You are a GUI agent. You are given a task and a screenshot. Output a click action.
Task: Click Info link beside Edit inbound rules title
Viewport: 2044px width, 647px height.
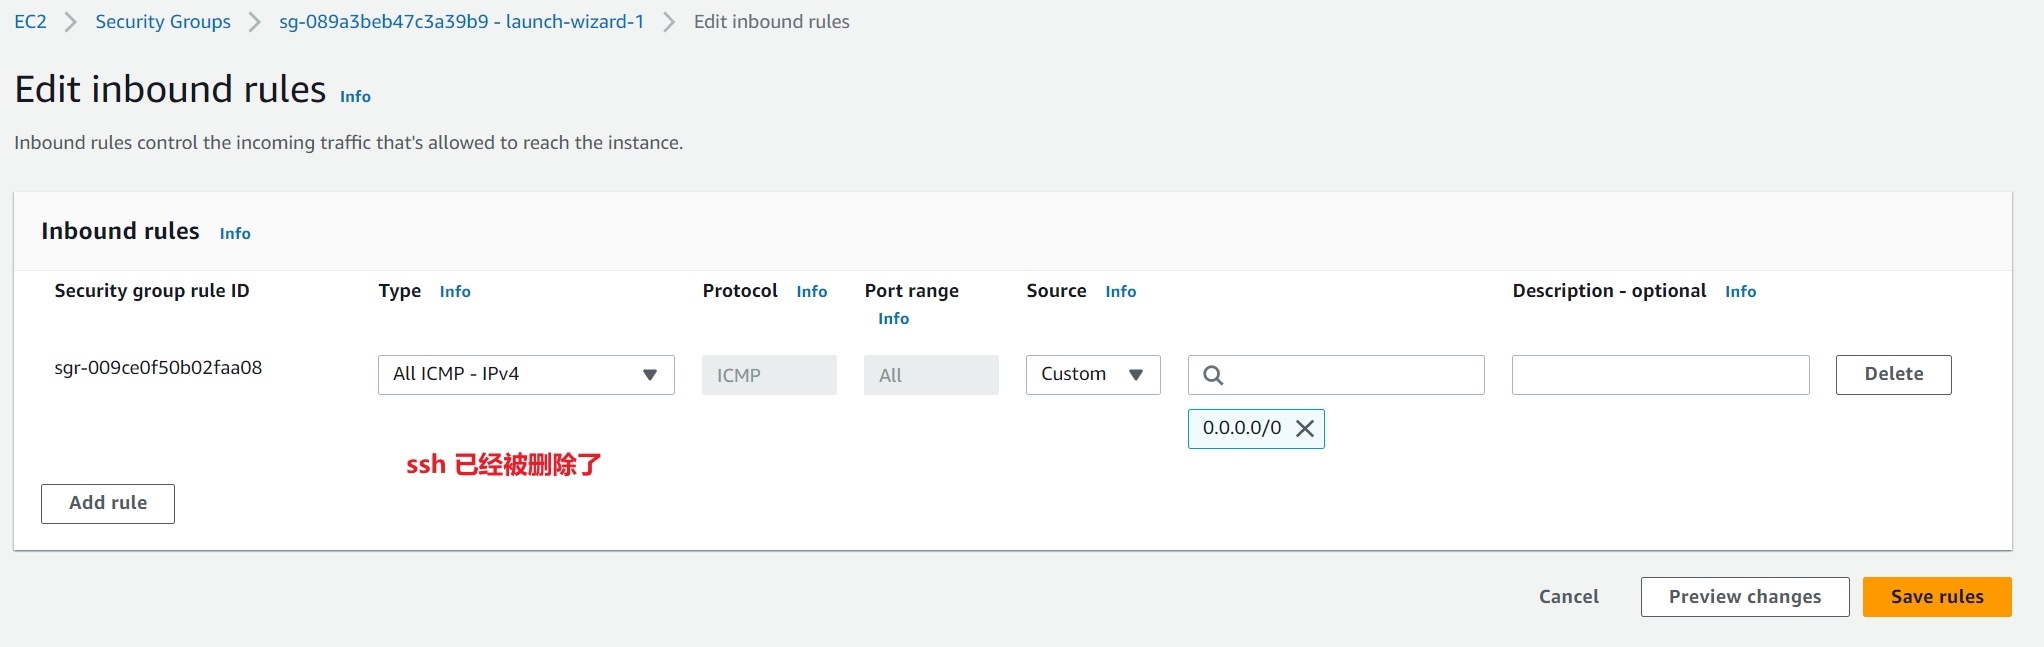355,97
